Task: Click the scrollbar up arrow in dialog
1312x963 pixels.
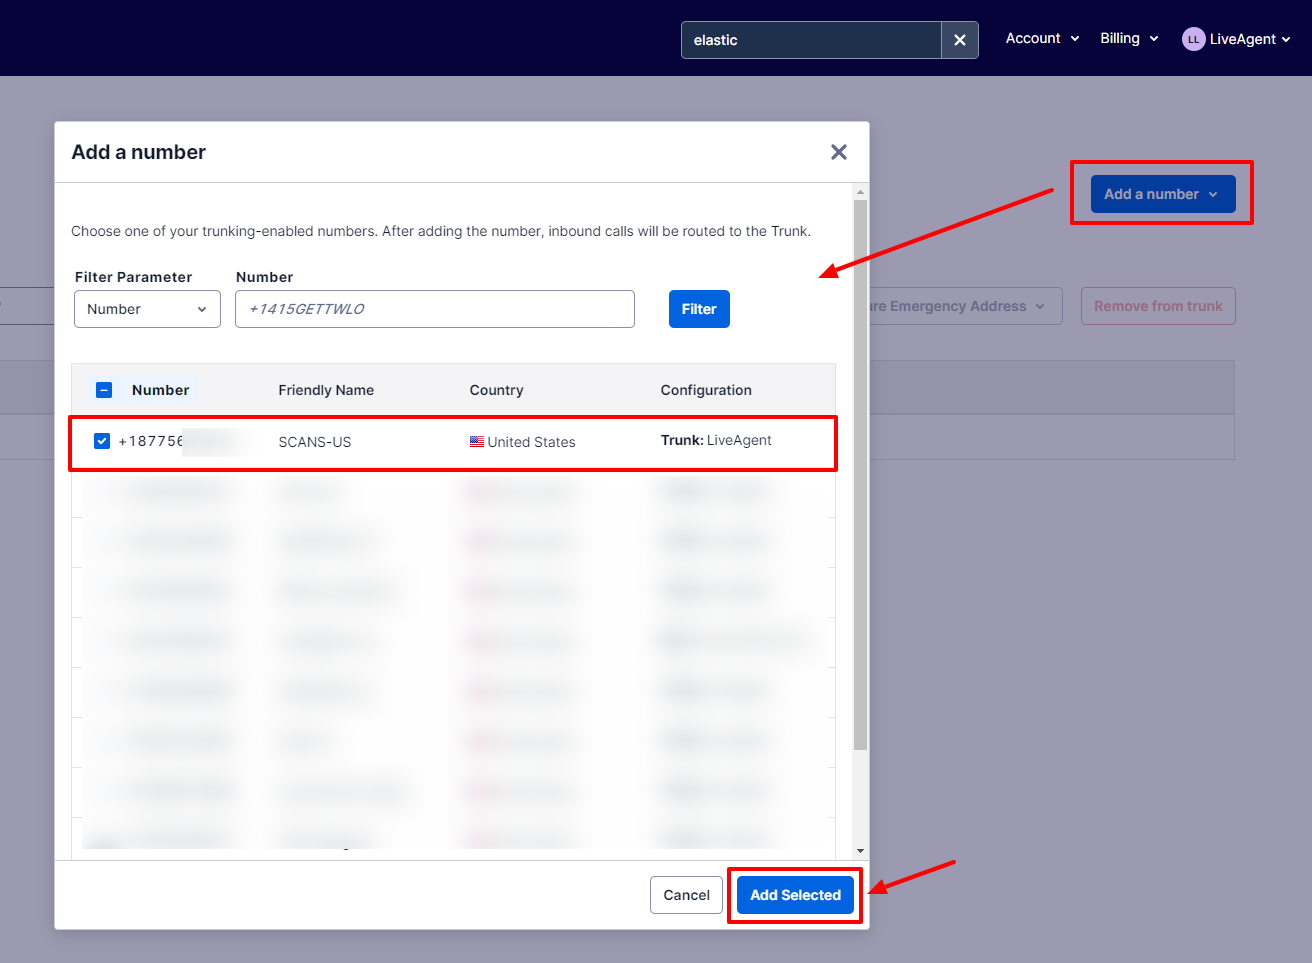Action: tap(860, 192)
